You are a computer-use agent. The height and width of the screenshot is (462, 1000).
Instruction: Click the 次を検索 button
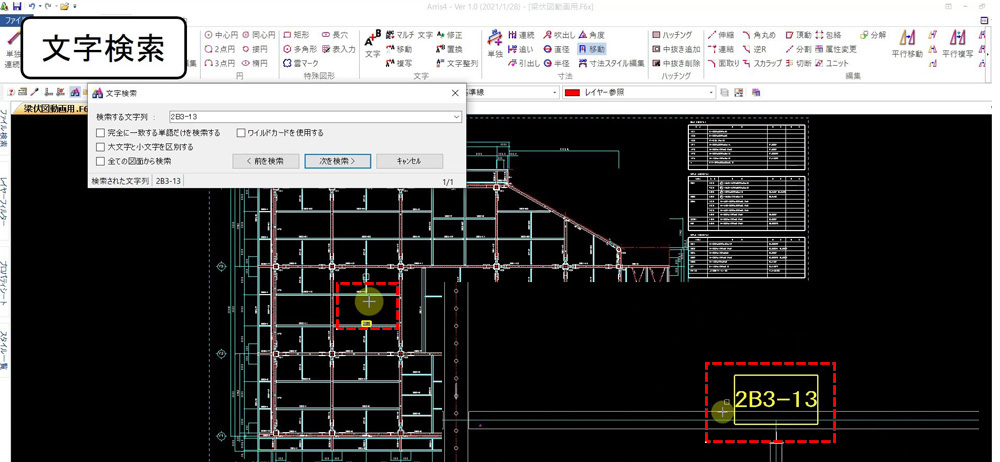click(x=337, y=161)
